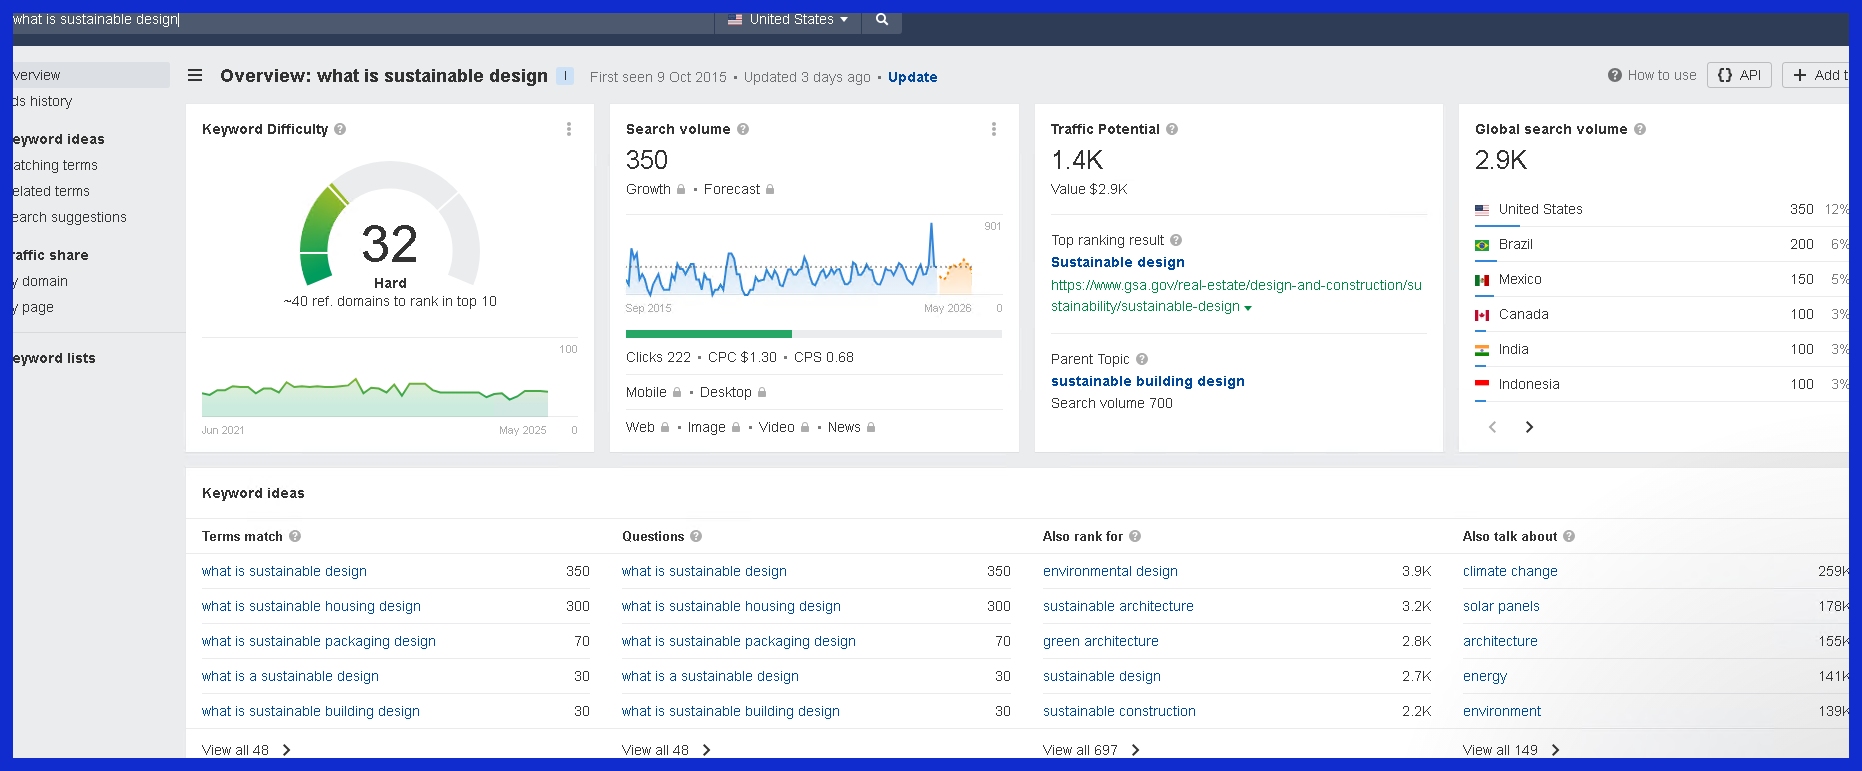The image size is (1862, 771).
Task: Open the United States country dropdown
Action: pyautogui.click(x=788, y=19)
